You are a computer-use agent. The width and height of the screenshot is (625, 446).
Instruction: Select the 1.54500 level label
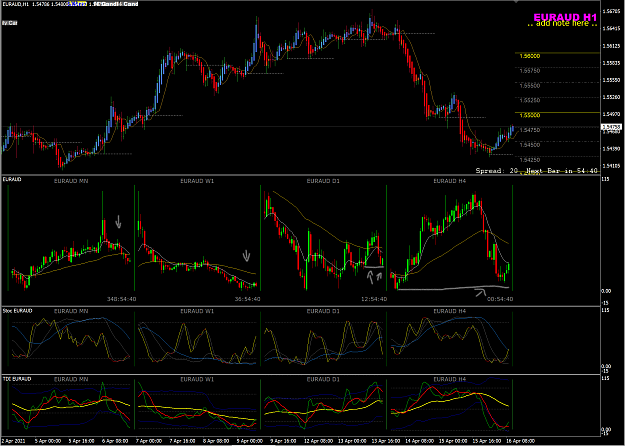[x=530, y=145]
